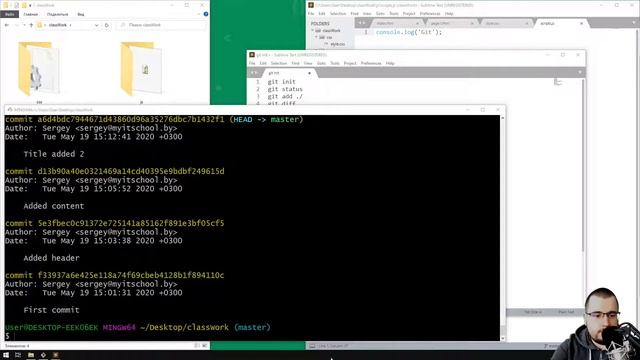Collapse the Explorer ribbon chevron
Screen dimensions: 640x360
tap(199, 14)
